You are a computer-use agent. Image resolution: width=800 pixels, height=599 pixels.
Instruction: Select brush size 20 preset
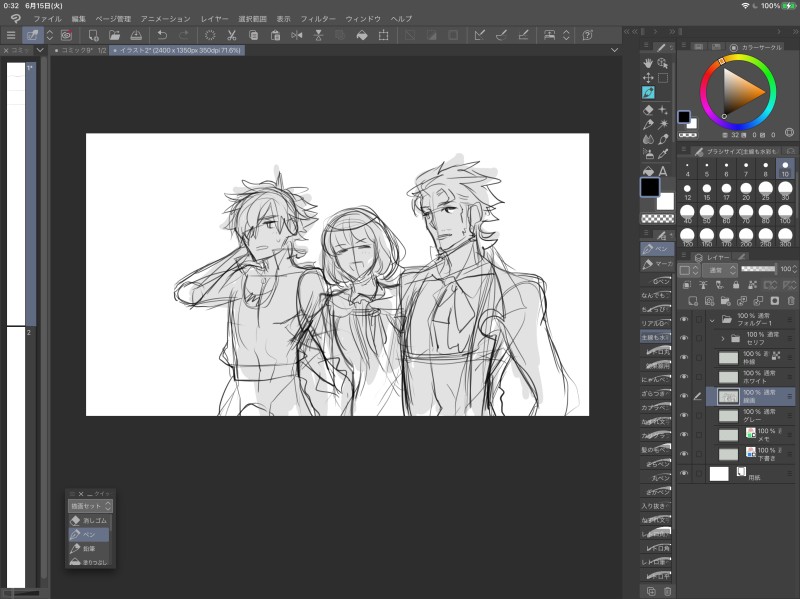click(x=746, y=192)
